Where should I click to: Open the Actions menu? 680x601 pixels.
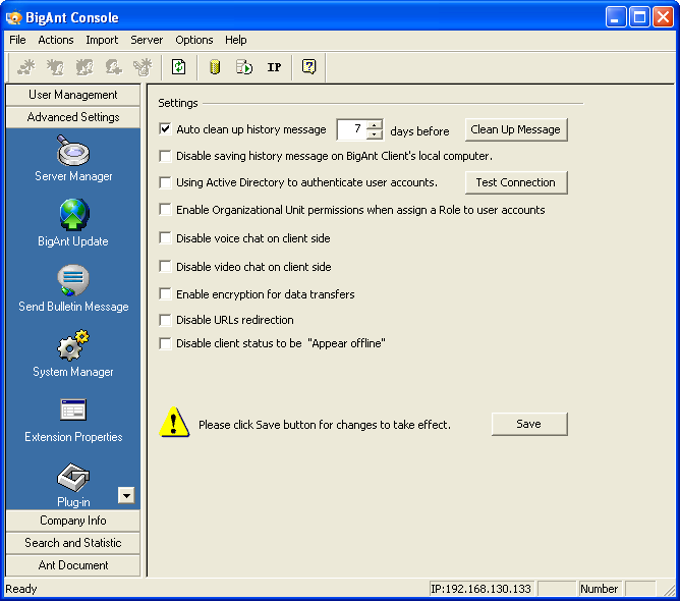click(x=56, y=40)
